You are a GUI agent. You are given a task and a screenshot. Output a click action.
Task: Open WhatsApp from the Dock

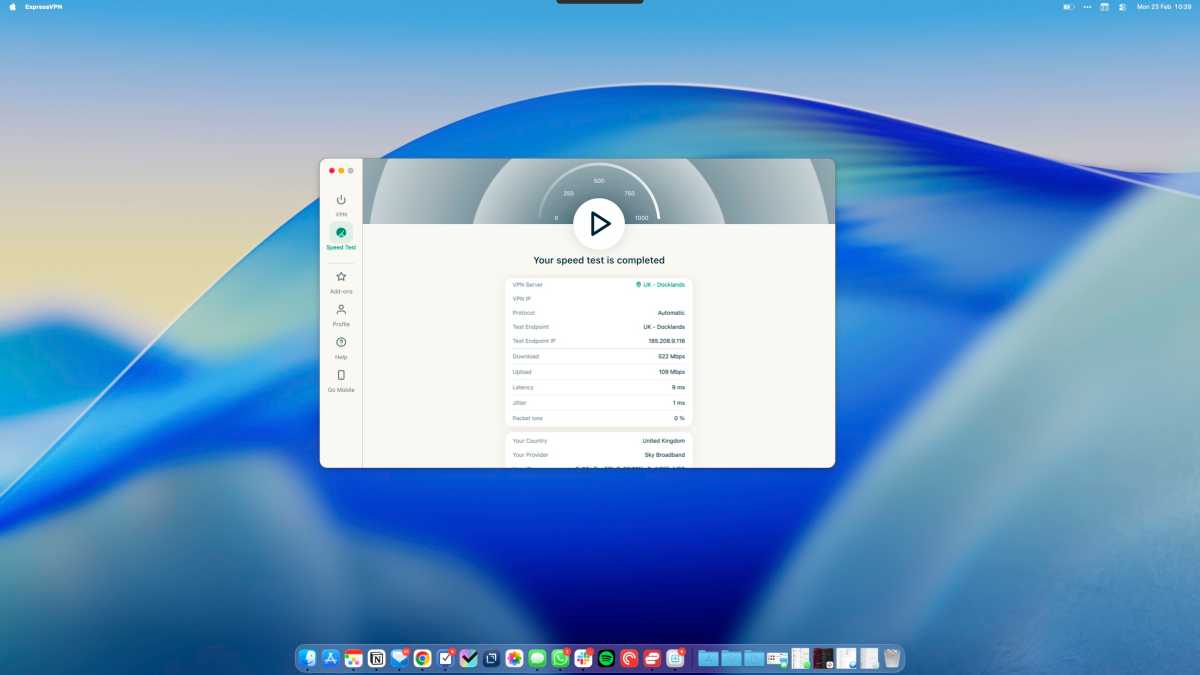point(561,658)
